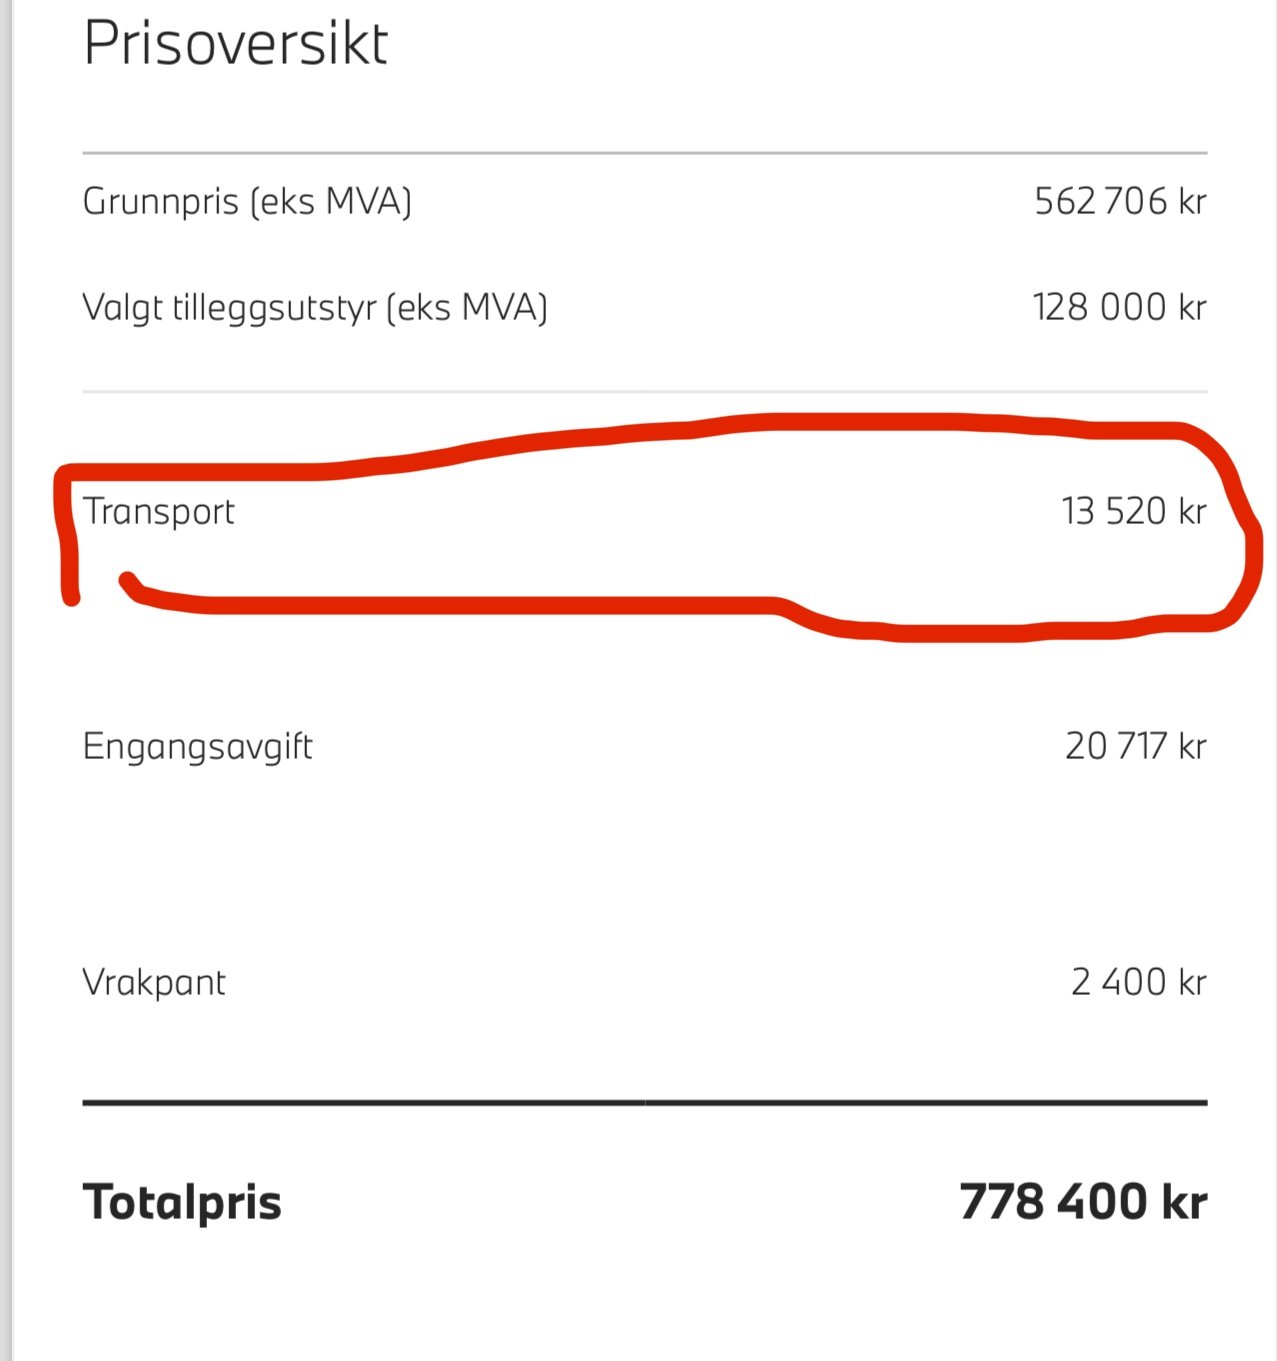Viewport: 1277px width, 1361px height.
Task: Click the 778 400 kr total price
Action: click(x=1083, y=1201)
